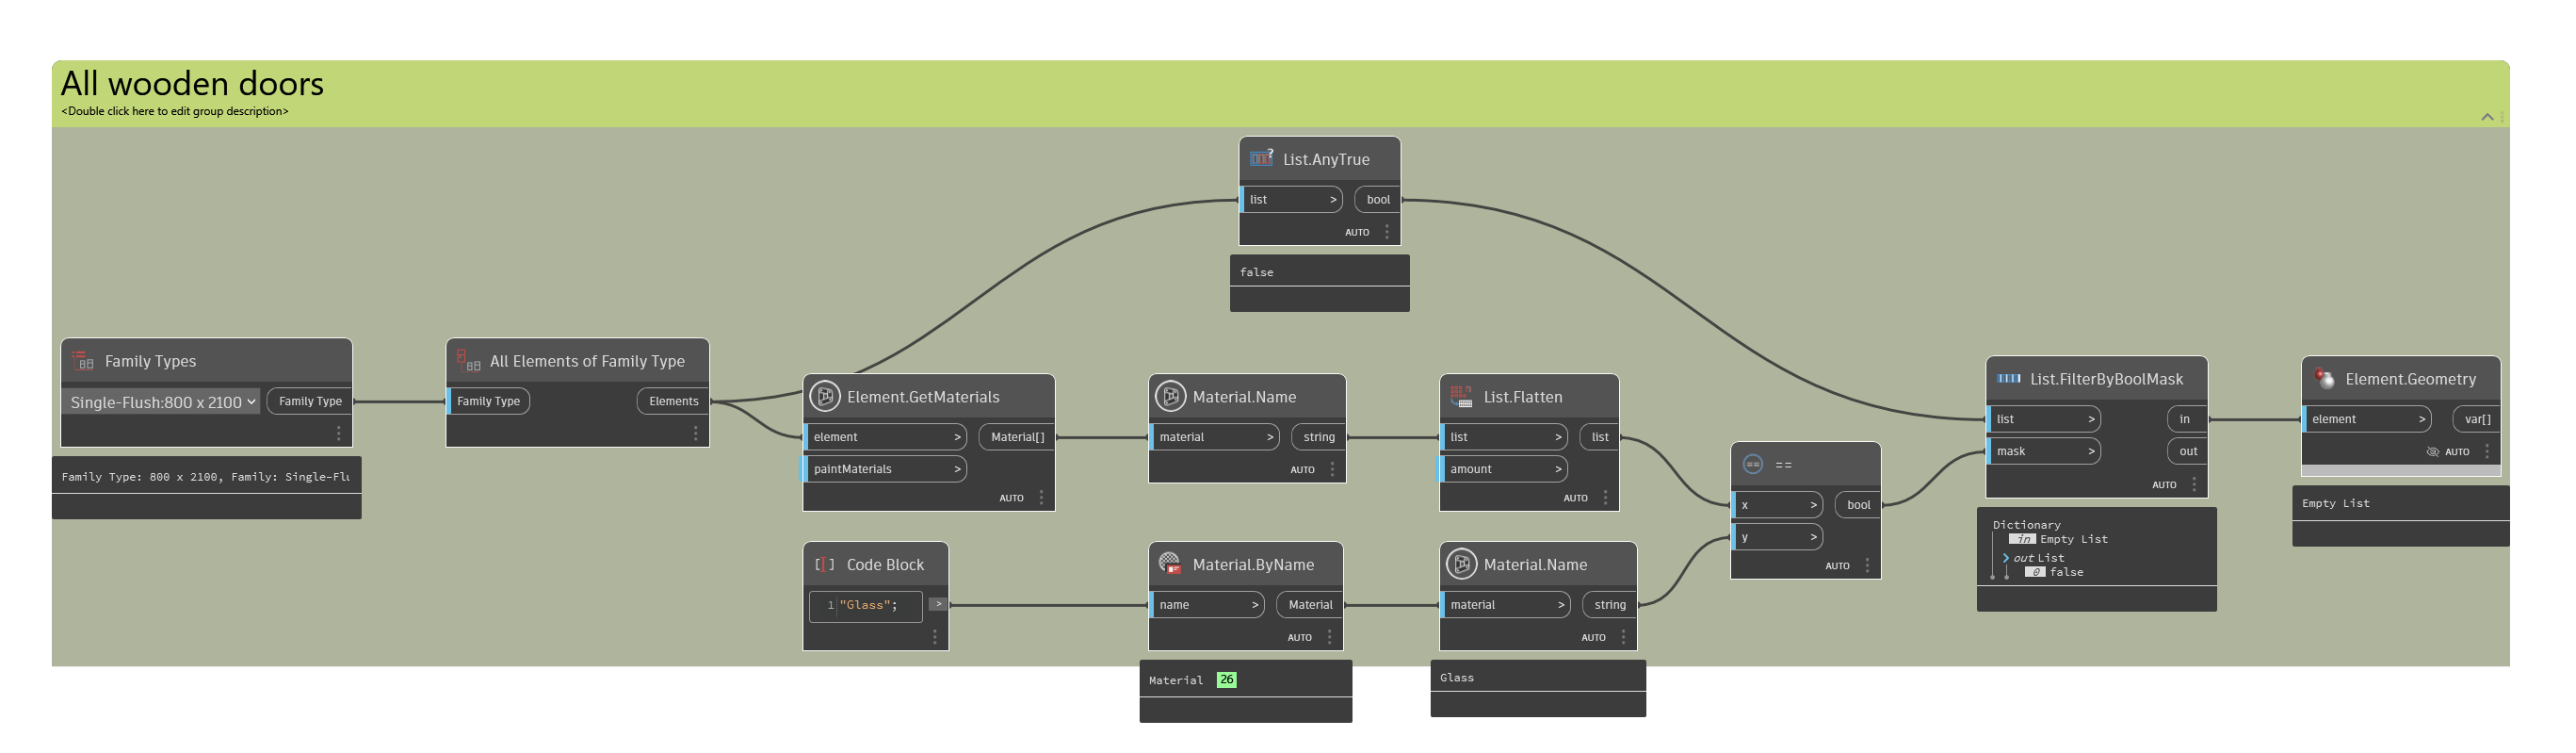The height and width of the screenshot is (753, 2576).
Task: Click the bool output port of List.AnyTrue
Action: (1378, 200)
